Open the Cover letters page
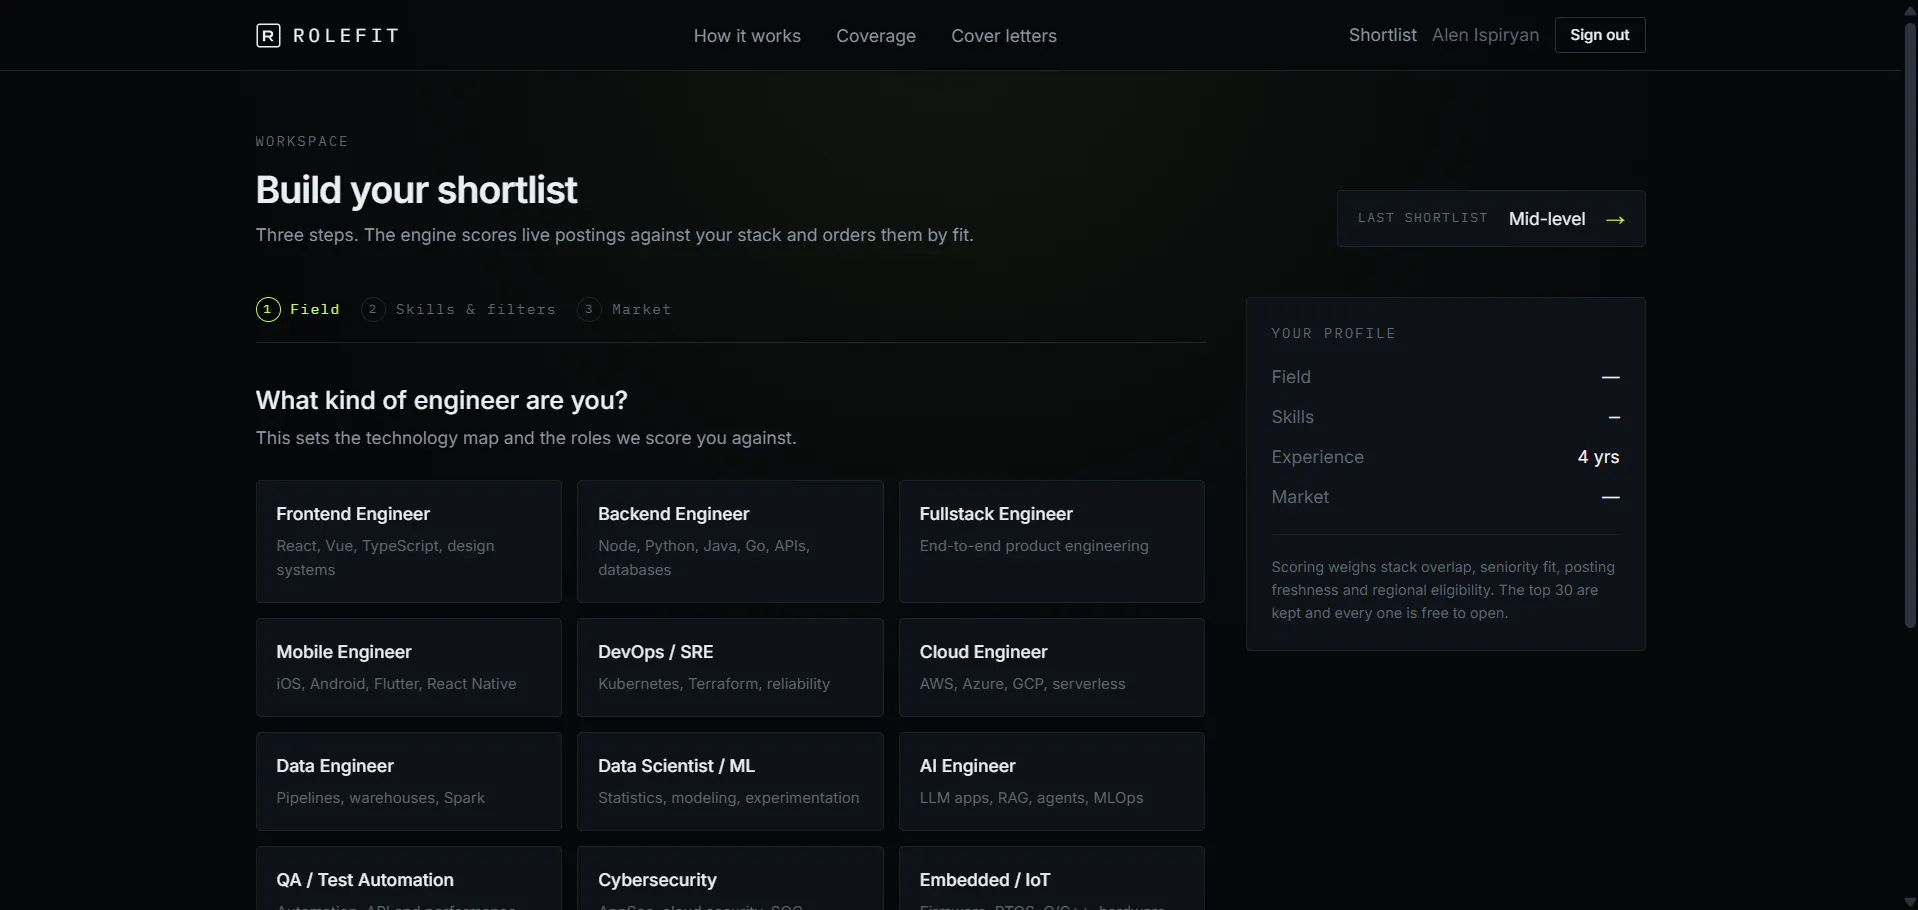1918x910 pixels. (x=1004, y=36)
